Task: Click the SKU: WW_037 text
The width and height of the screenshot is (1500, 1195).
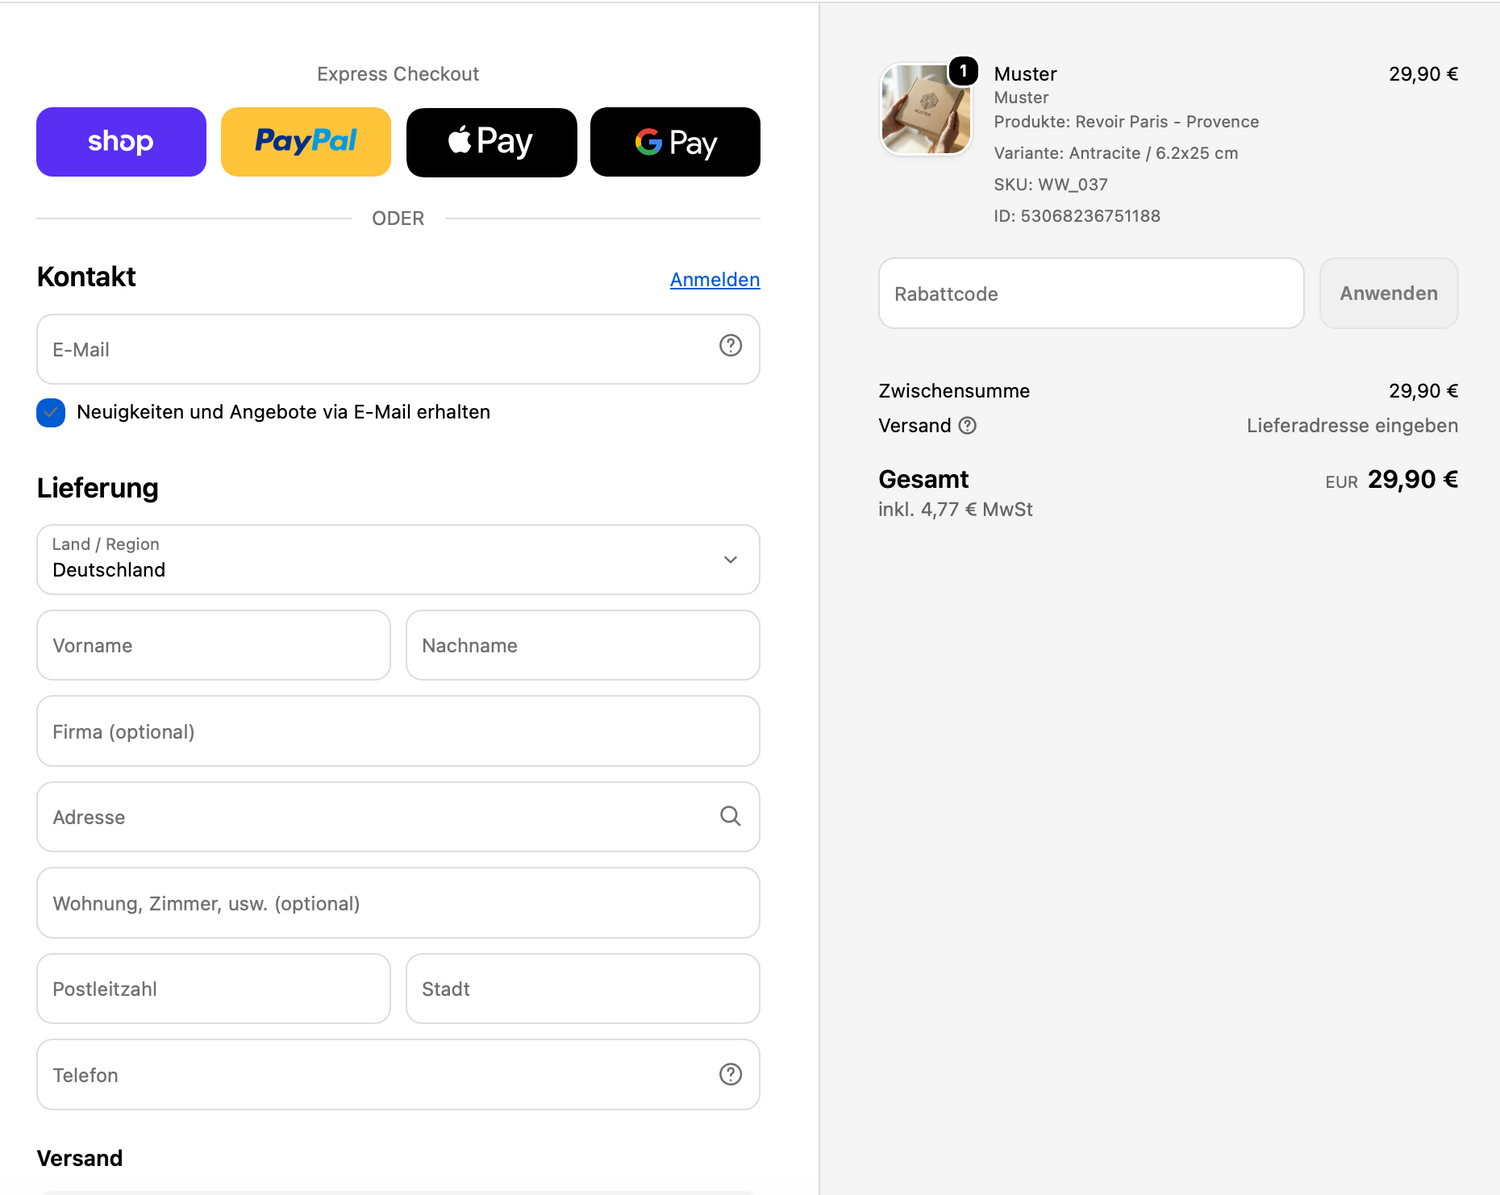Action: [x=1051, y=185]
